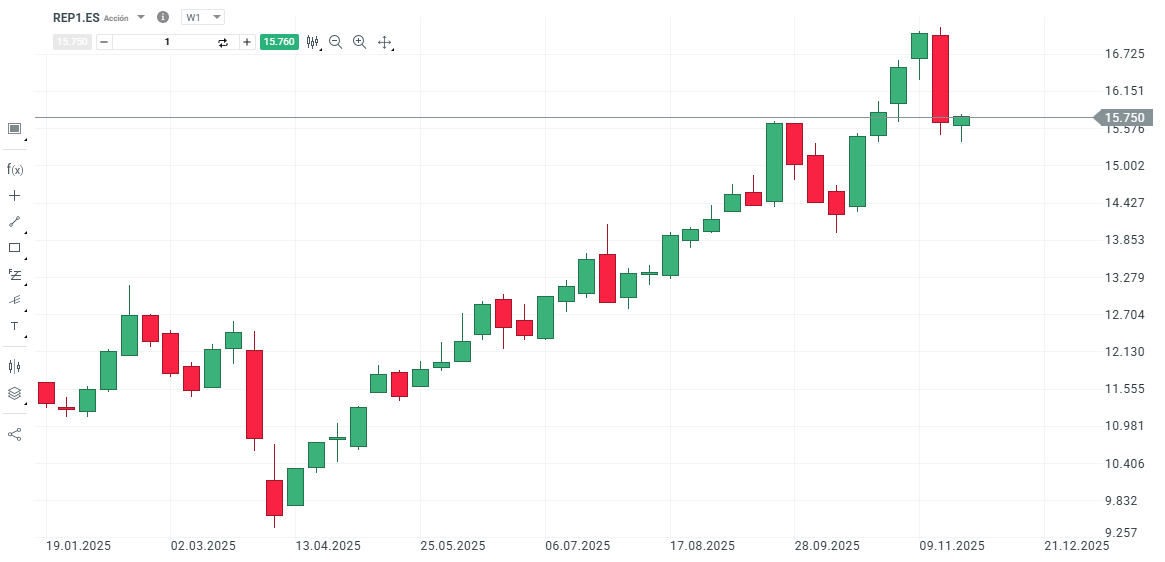Open the W1 timeframe dropdown
Screen dimensions: 1165x562
click(203, 17)
